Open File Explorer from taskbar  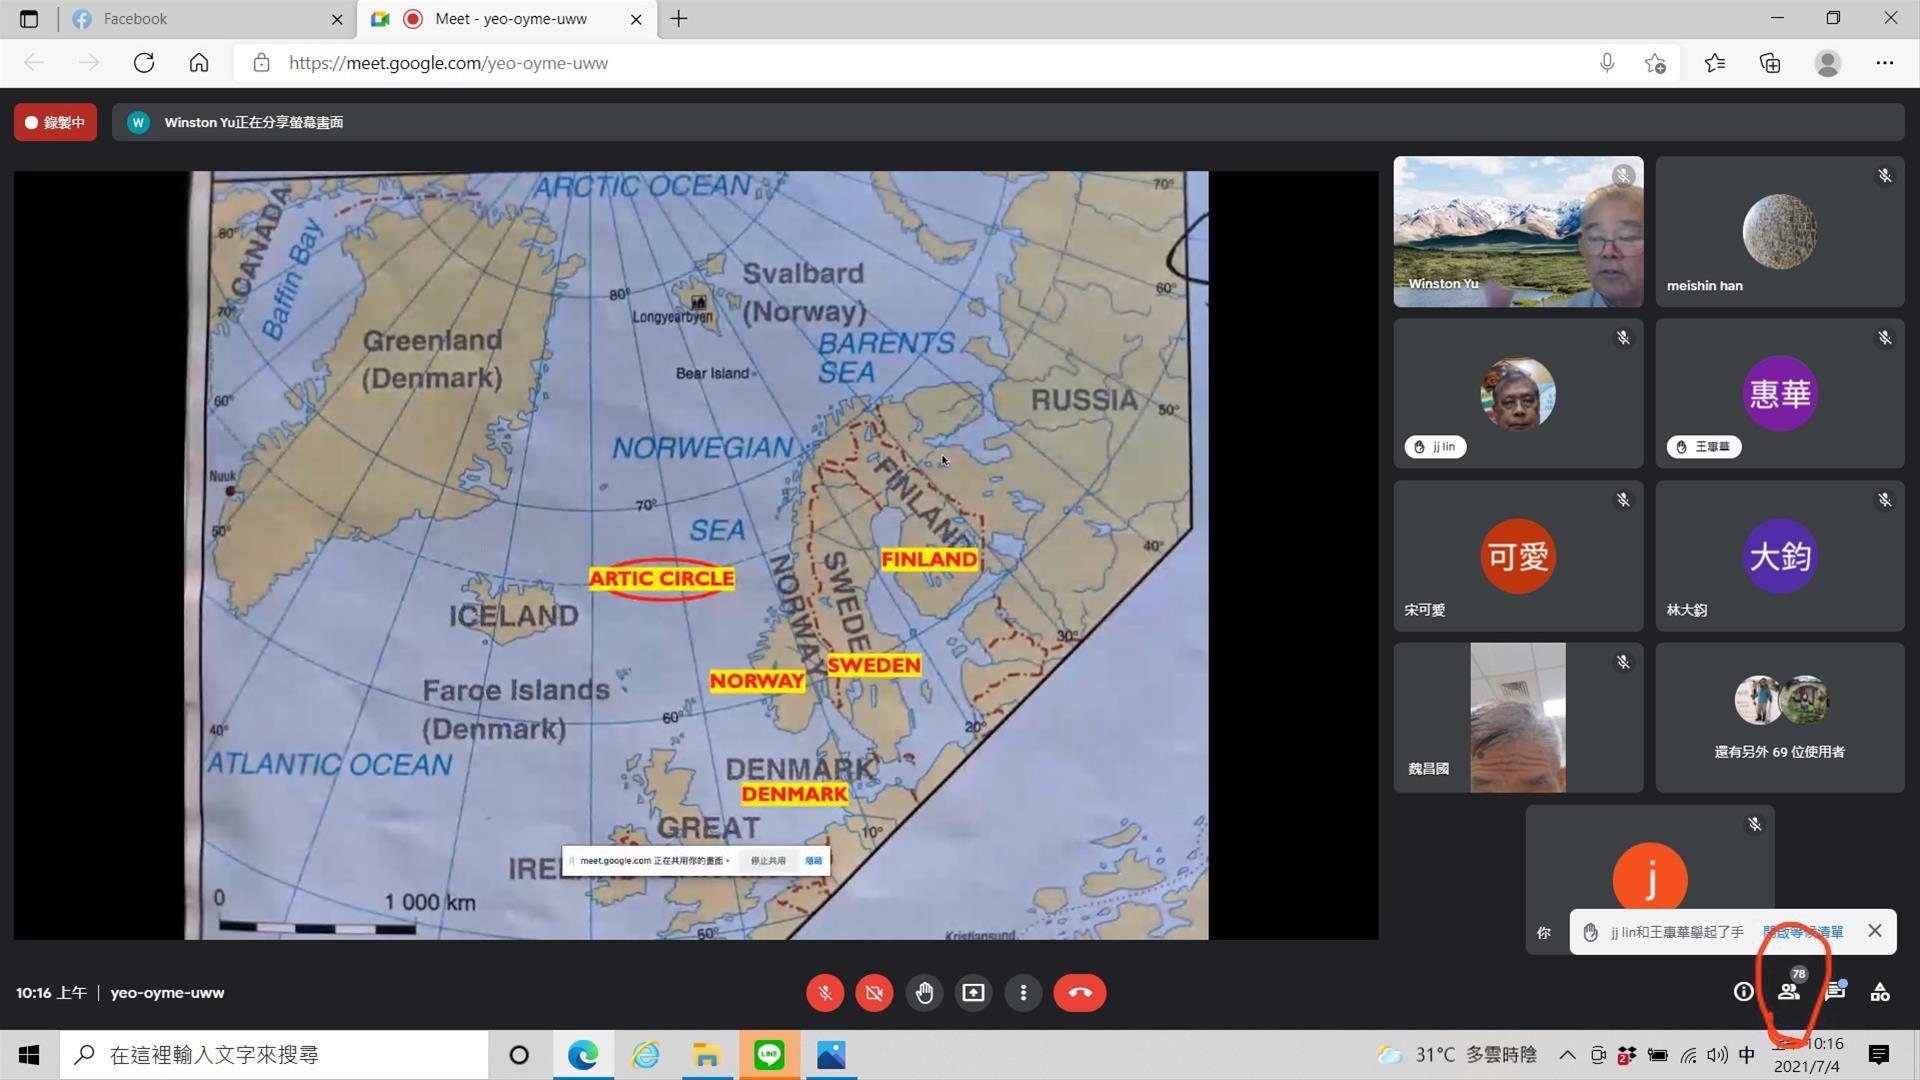point(707,1055)
